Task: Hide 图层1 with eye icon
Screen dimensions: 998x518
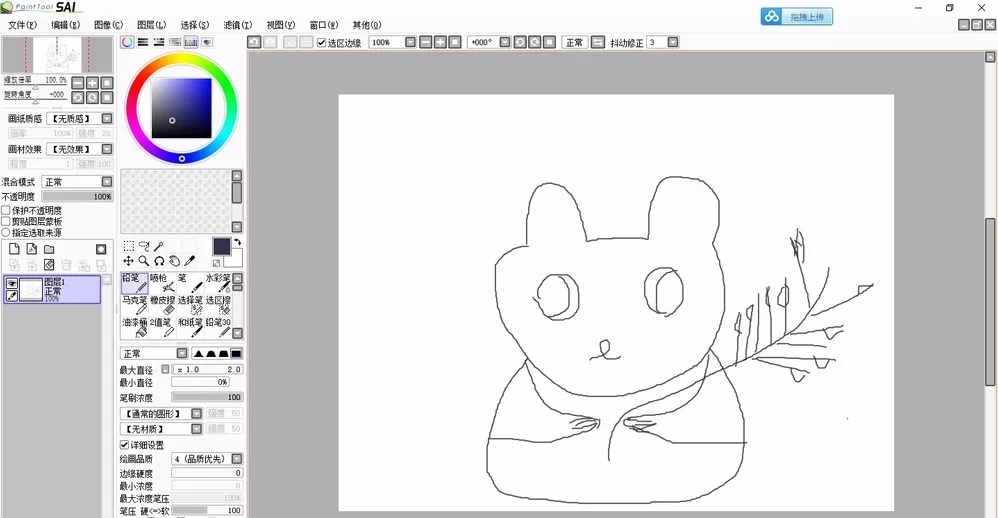Action: 11,284
